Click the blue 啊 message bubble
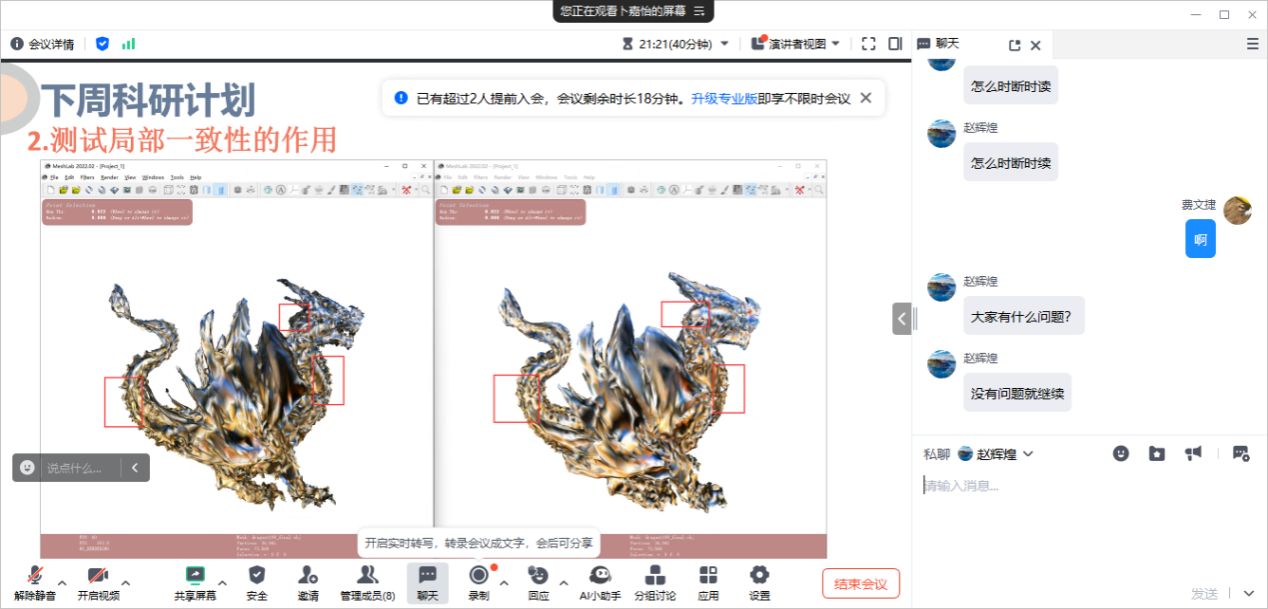This screenshot has width=1268, height=609. tap(1201, 239)
